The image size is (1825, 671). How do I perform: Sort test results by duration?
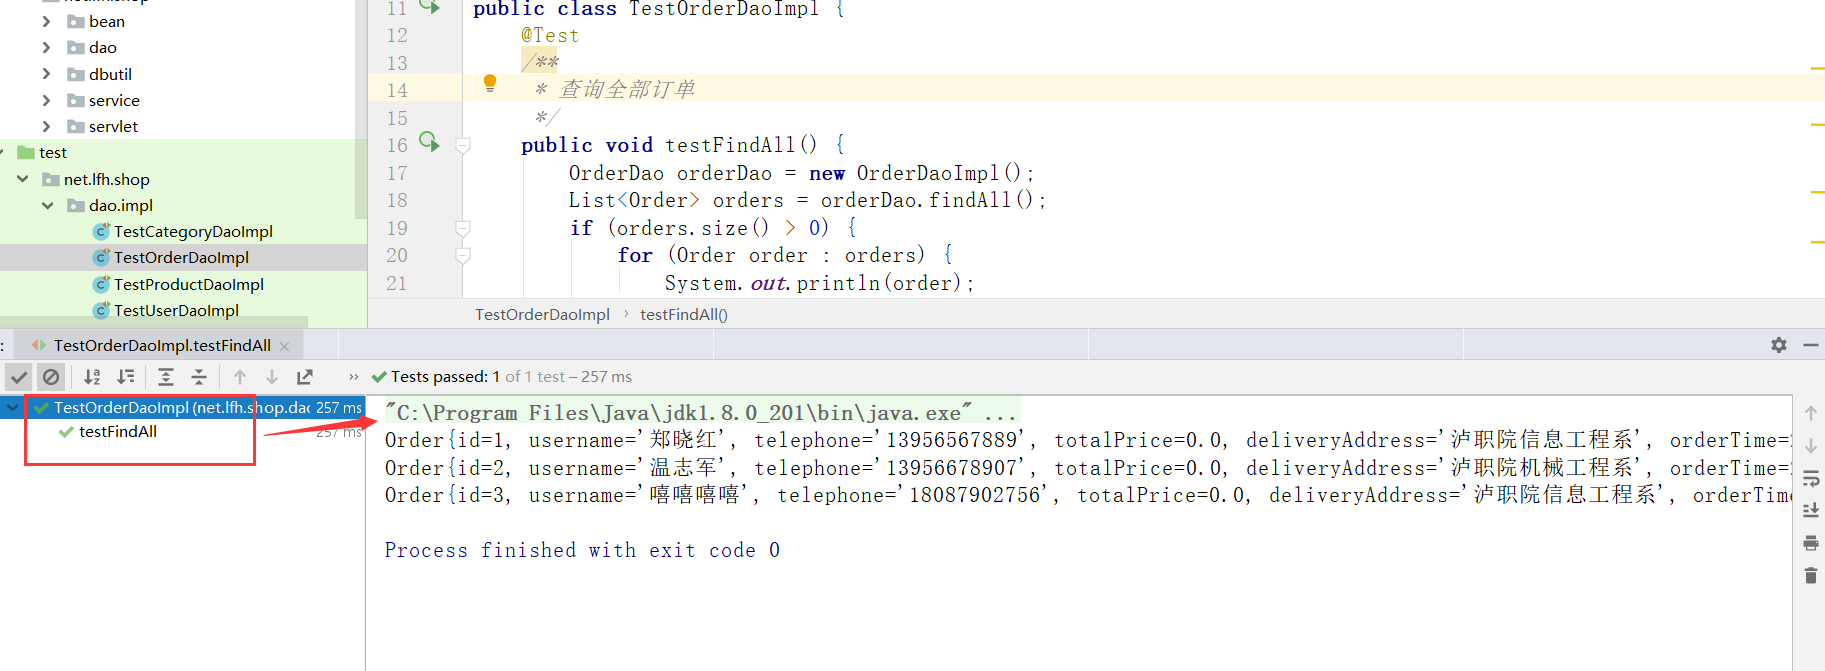pos(126,377)
